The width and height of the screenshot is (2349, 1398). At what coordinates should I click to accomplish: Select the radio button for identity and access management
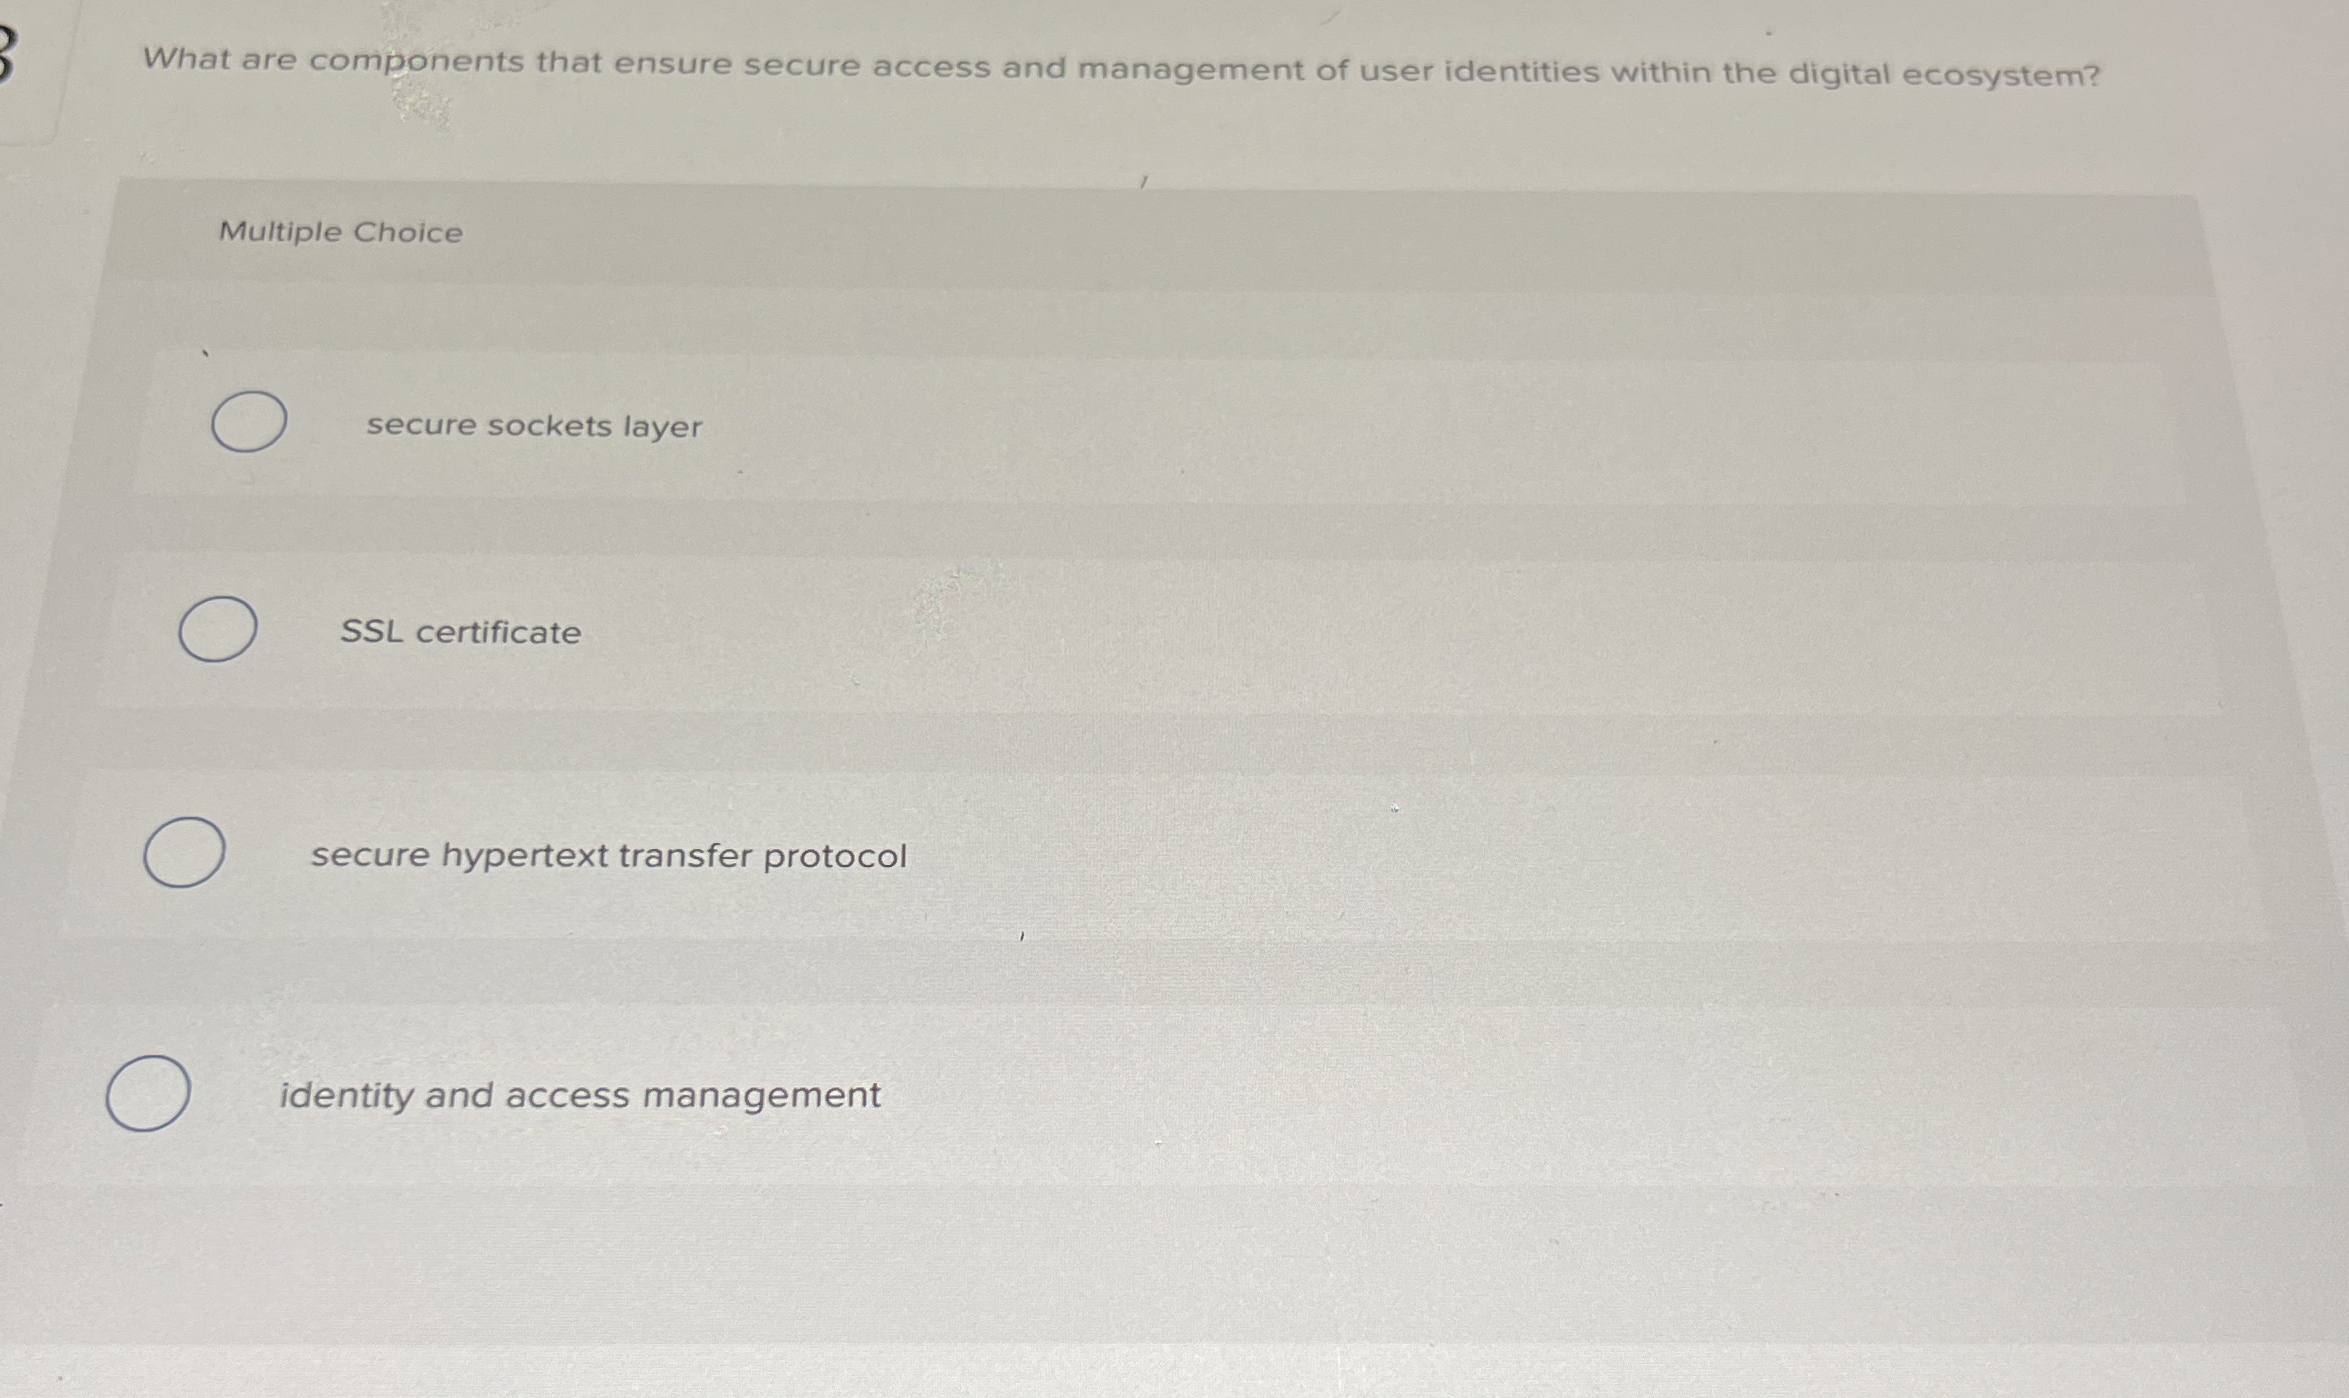point(150,1095)
